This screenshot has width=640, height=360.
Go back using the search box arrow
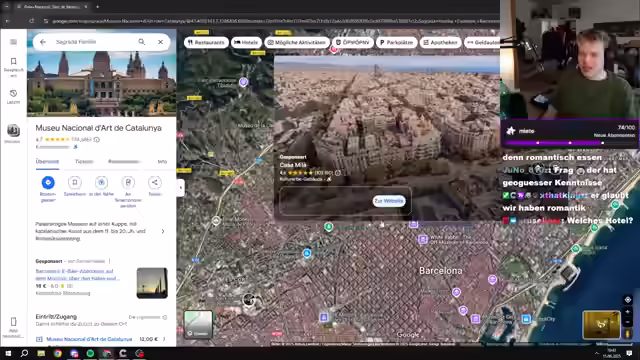click(x=43, y=42)
